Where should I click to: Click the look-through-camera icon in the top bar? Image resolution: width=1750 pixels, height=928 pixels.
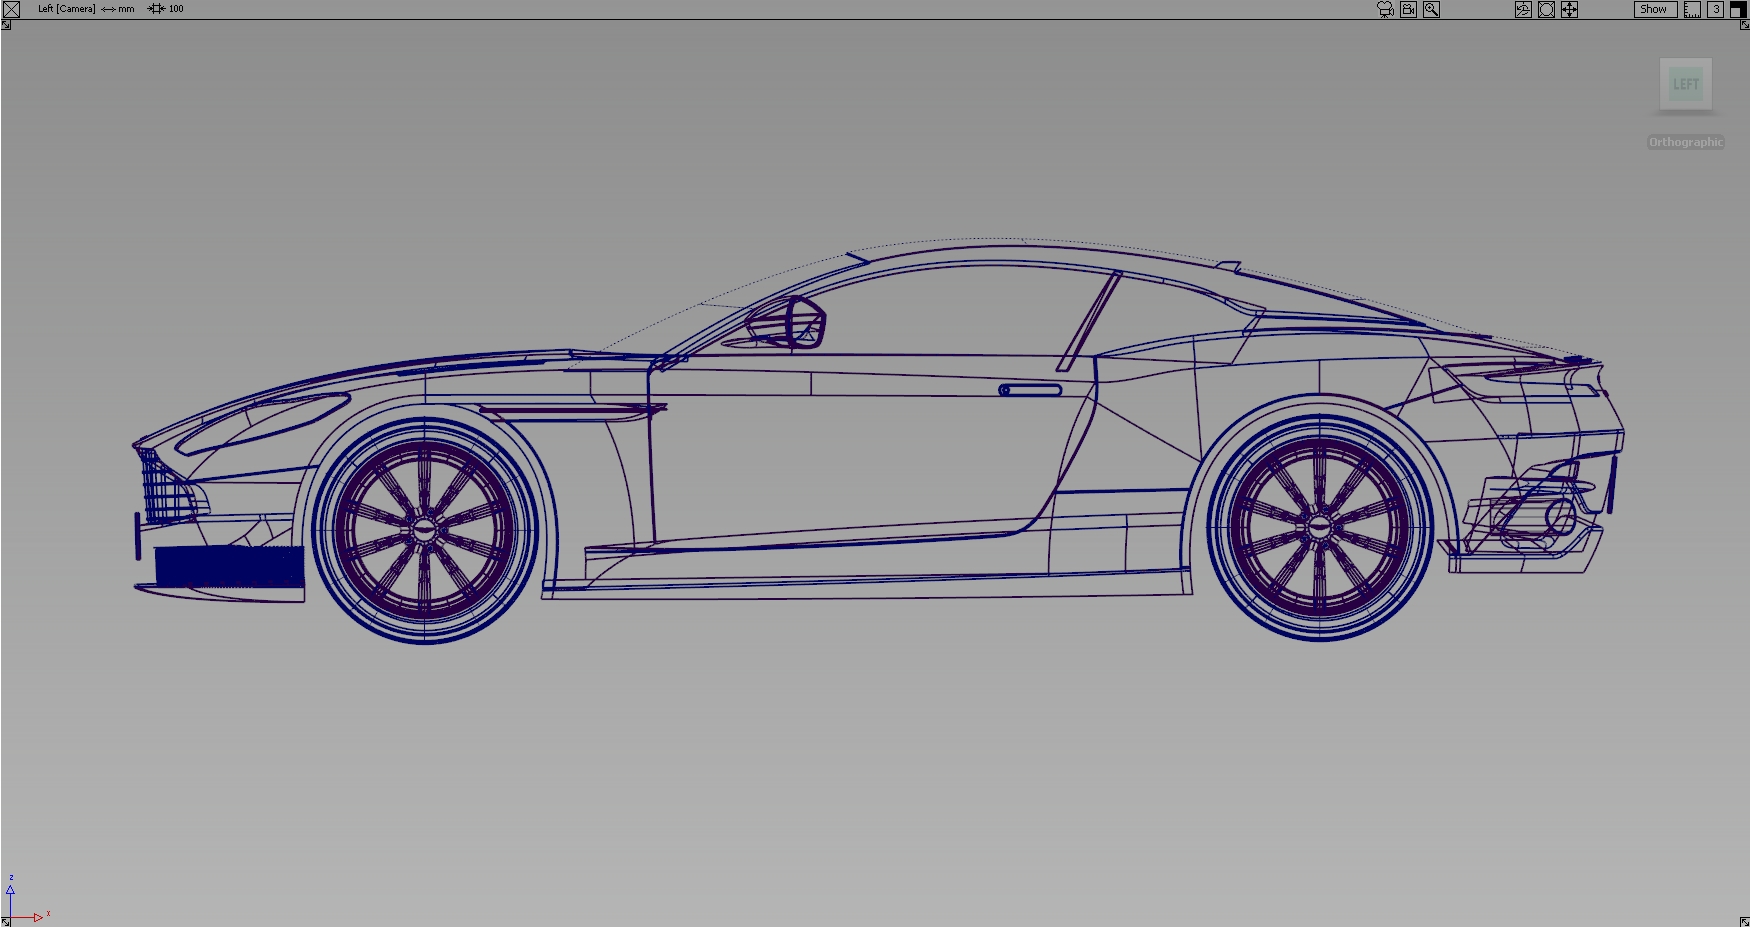(x=1409, y=9)
